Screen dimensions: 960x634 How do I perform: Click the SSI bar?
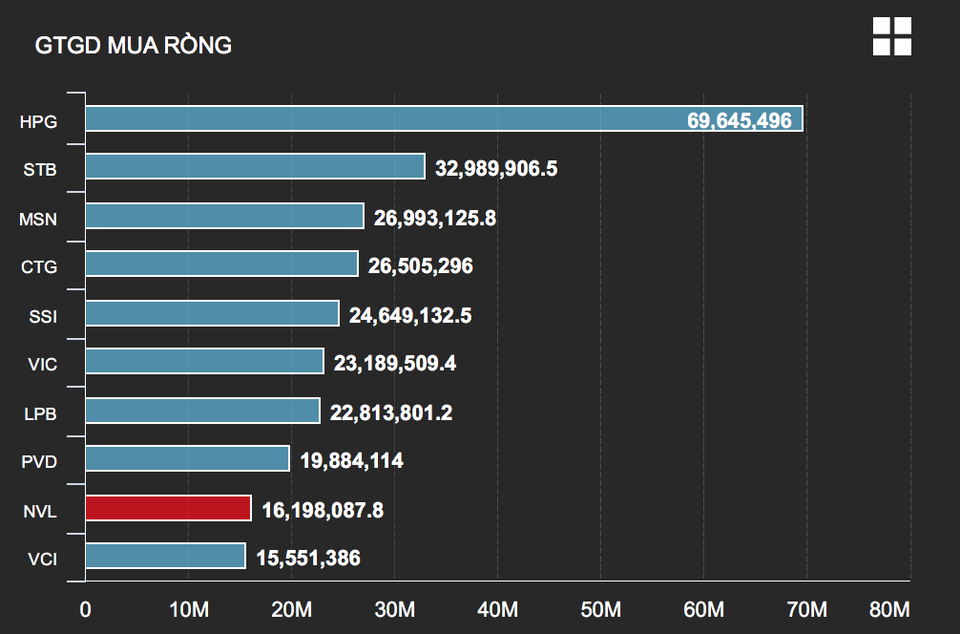pos(212,313)
